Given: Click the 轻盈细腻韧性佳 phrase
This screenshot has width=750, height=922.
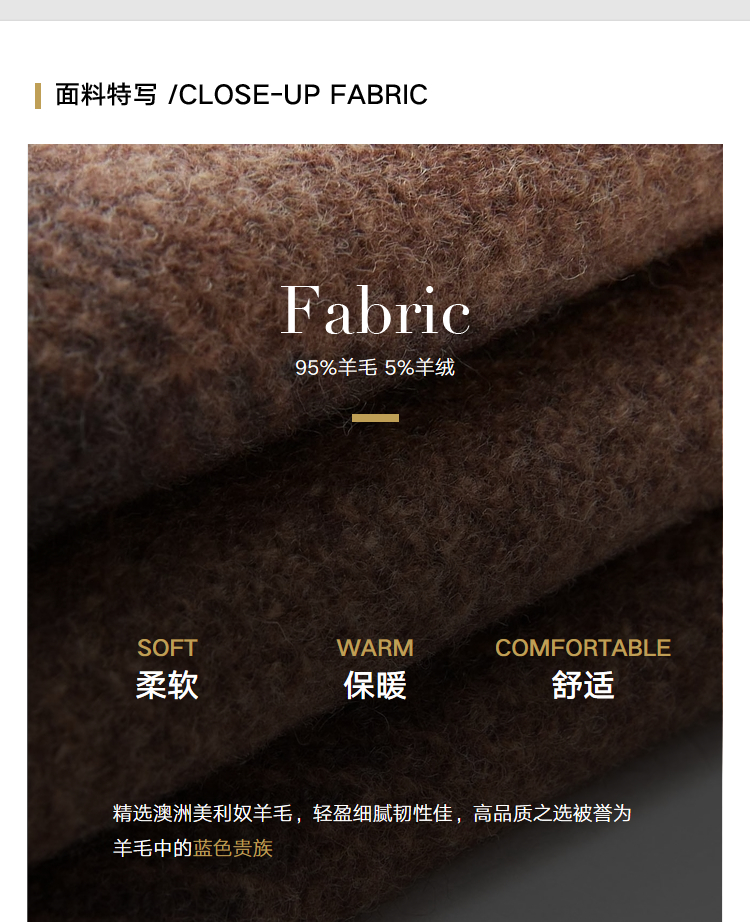Looking at the screenshot, I should coord(382,813).
